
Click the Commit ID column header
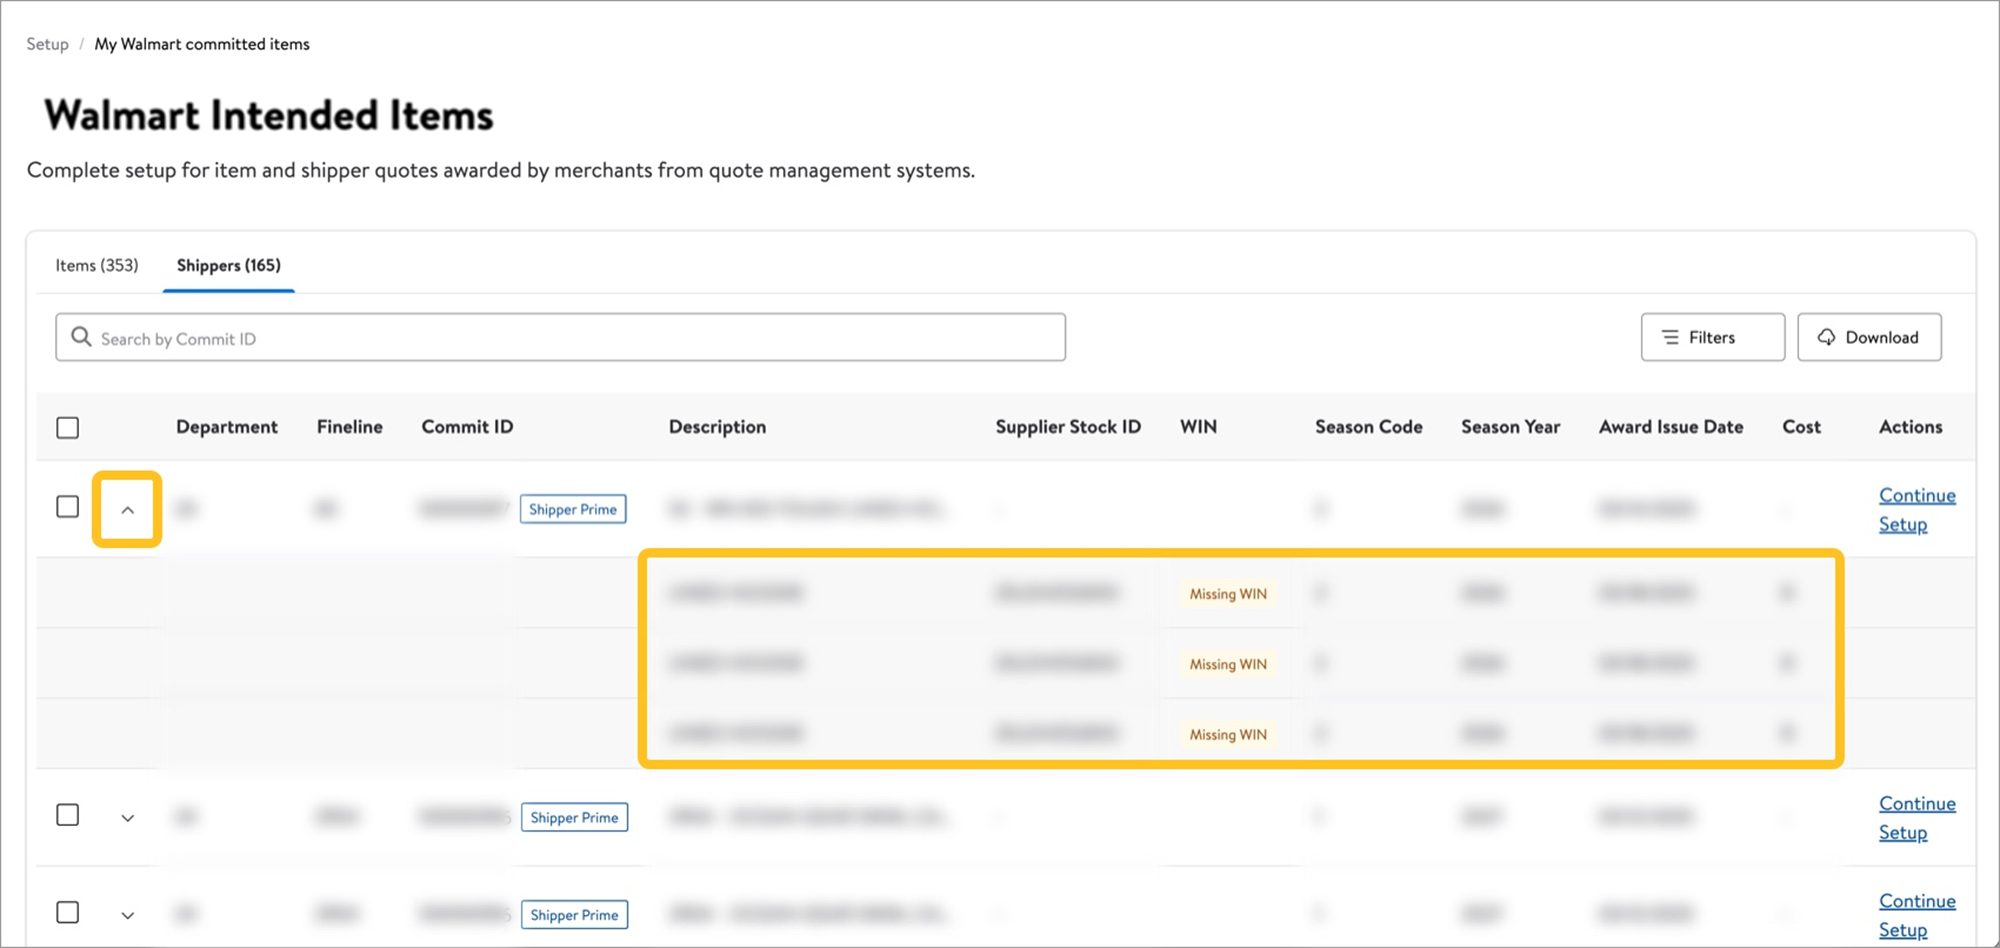[x=467, y=427]
